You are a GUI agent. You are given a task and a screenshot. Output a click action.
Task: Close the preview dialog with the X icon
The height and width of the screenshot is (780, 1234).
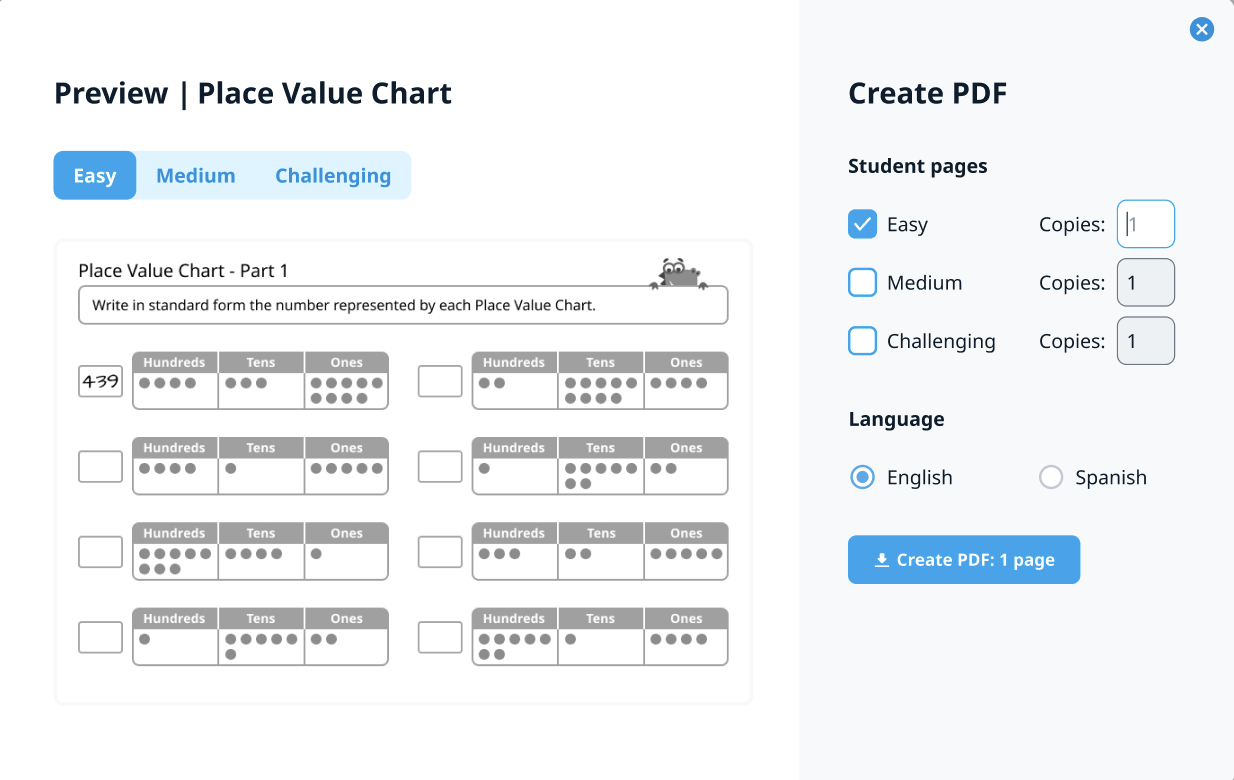pos(1202,30)
